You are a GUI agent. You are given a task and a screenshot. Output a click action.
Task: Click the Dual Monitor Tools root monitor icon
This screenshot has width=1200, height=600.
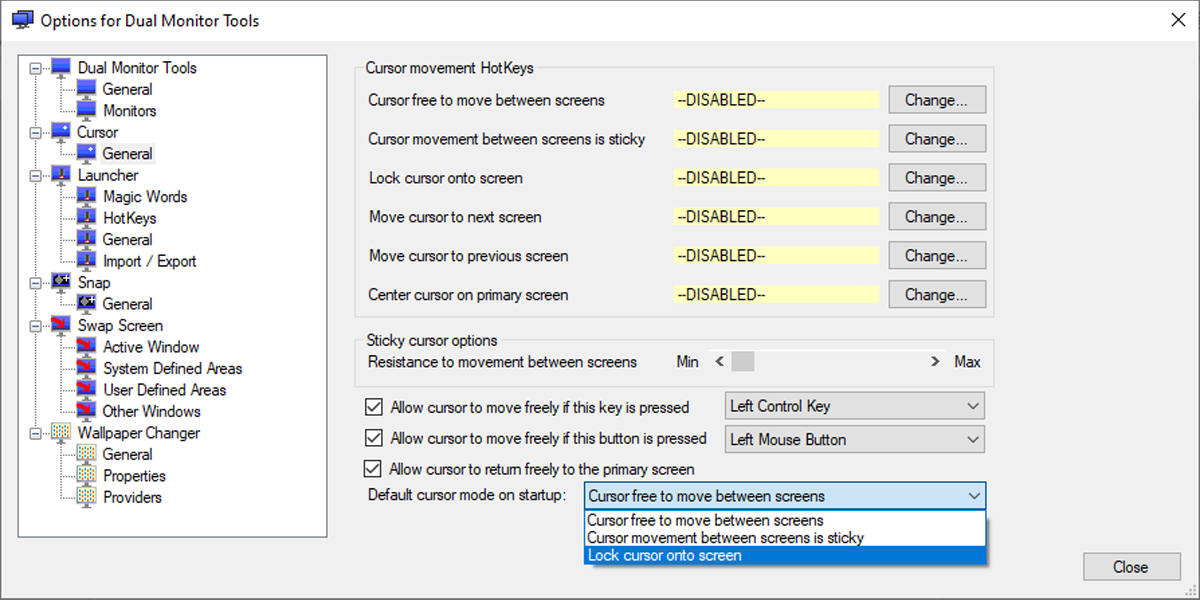(x=62, y=68)
